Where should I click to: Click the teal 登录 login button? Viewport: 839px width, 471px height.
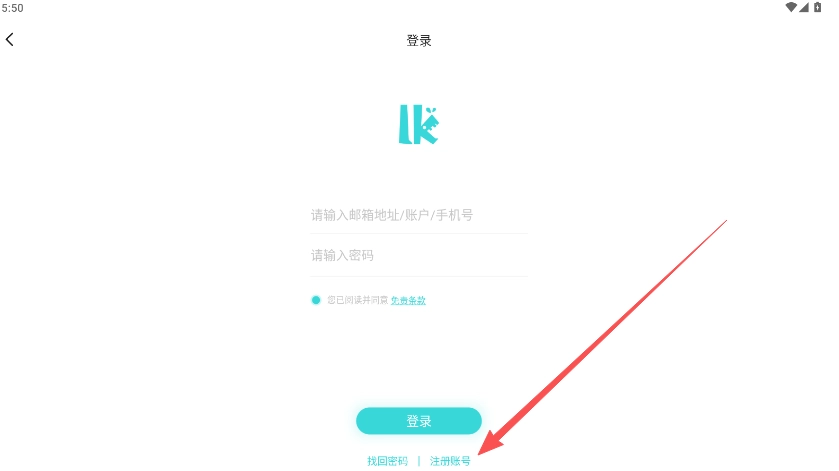419,421
